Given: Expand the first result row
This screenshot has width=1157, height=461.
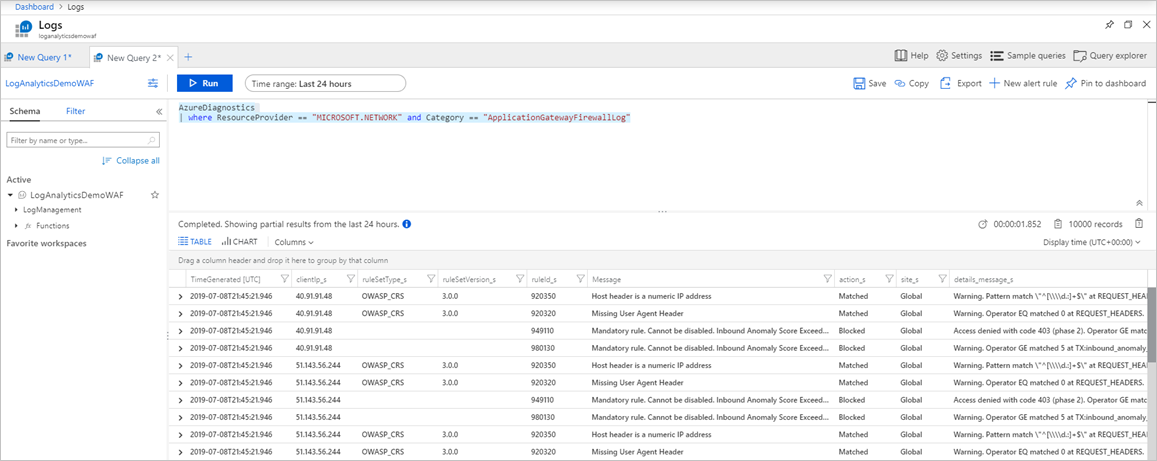Looking at the screenshot, I should click(x=181, y=297).
